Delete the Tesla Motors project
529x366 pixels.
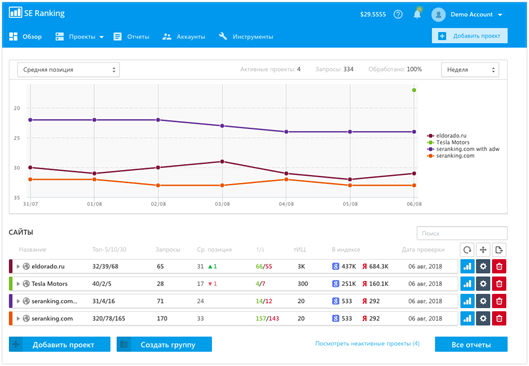point(499,284)
